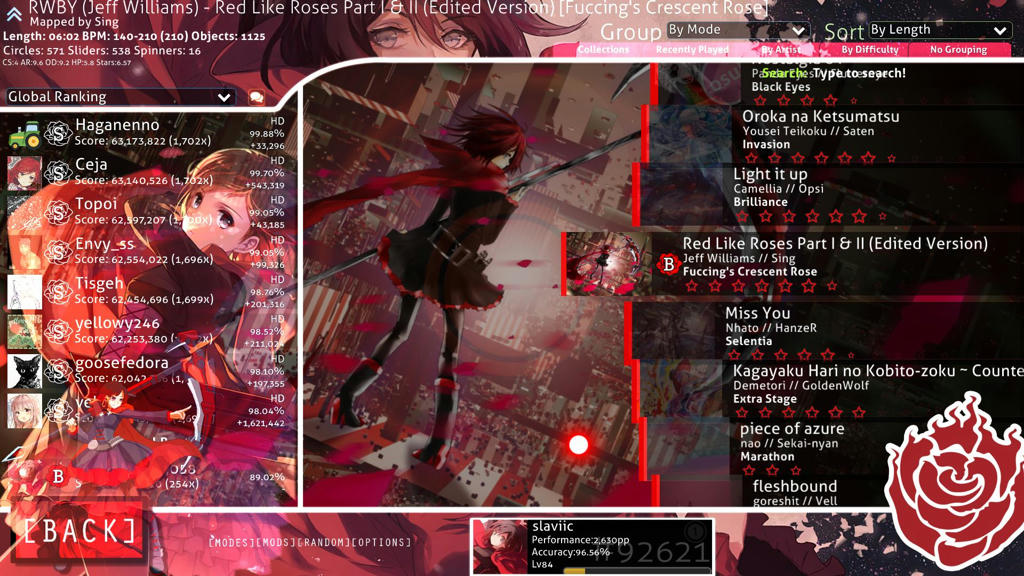Click the S rank badge on goosefedora's score
1024x576 pixels.
[58, 371]
